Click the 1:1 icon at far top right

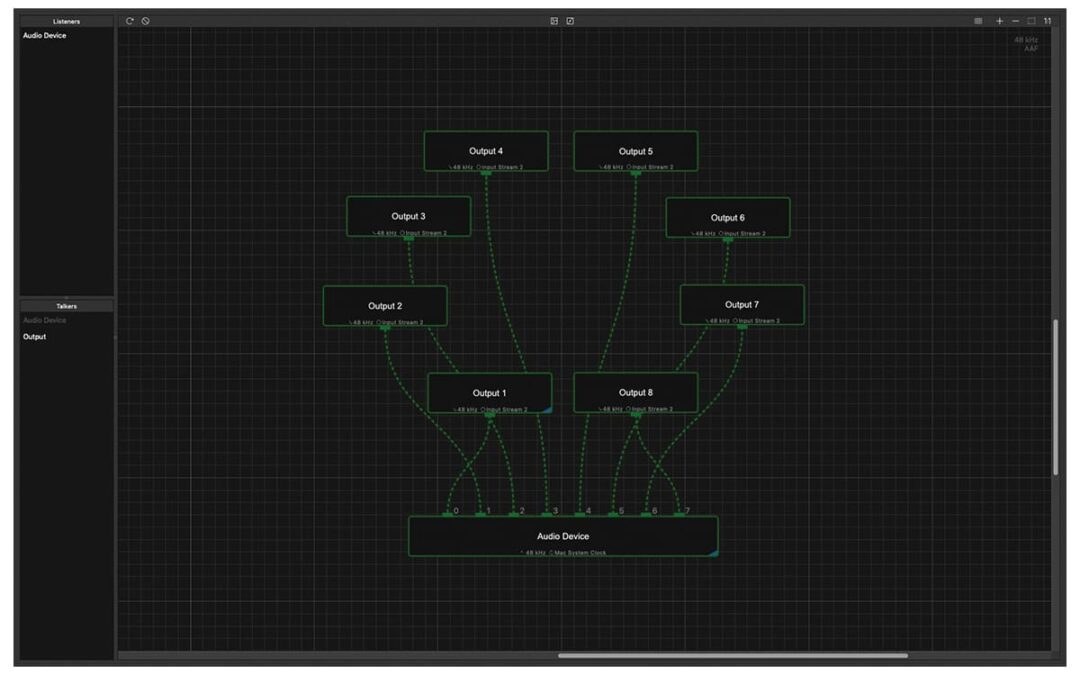[1047, 21]
